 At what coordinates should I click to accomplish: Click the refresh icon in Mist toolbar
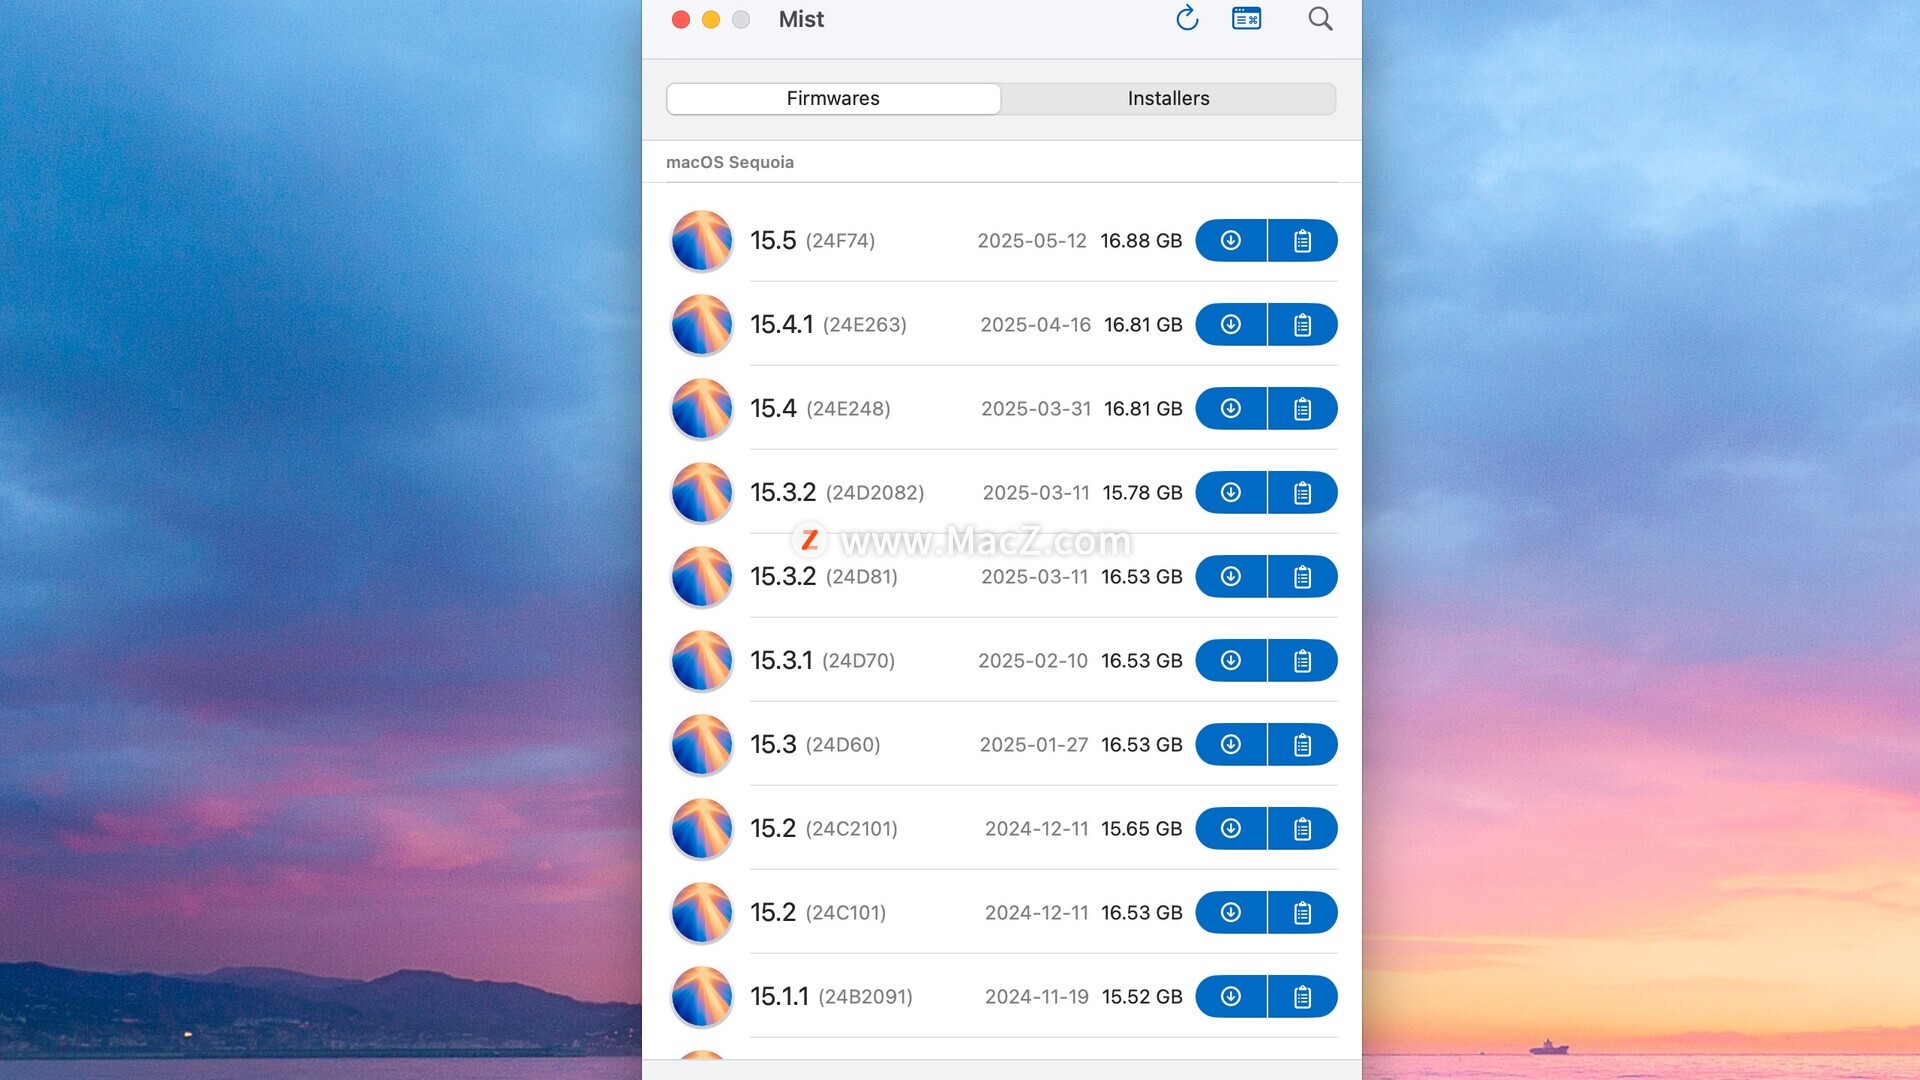tap(1187, 19)
